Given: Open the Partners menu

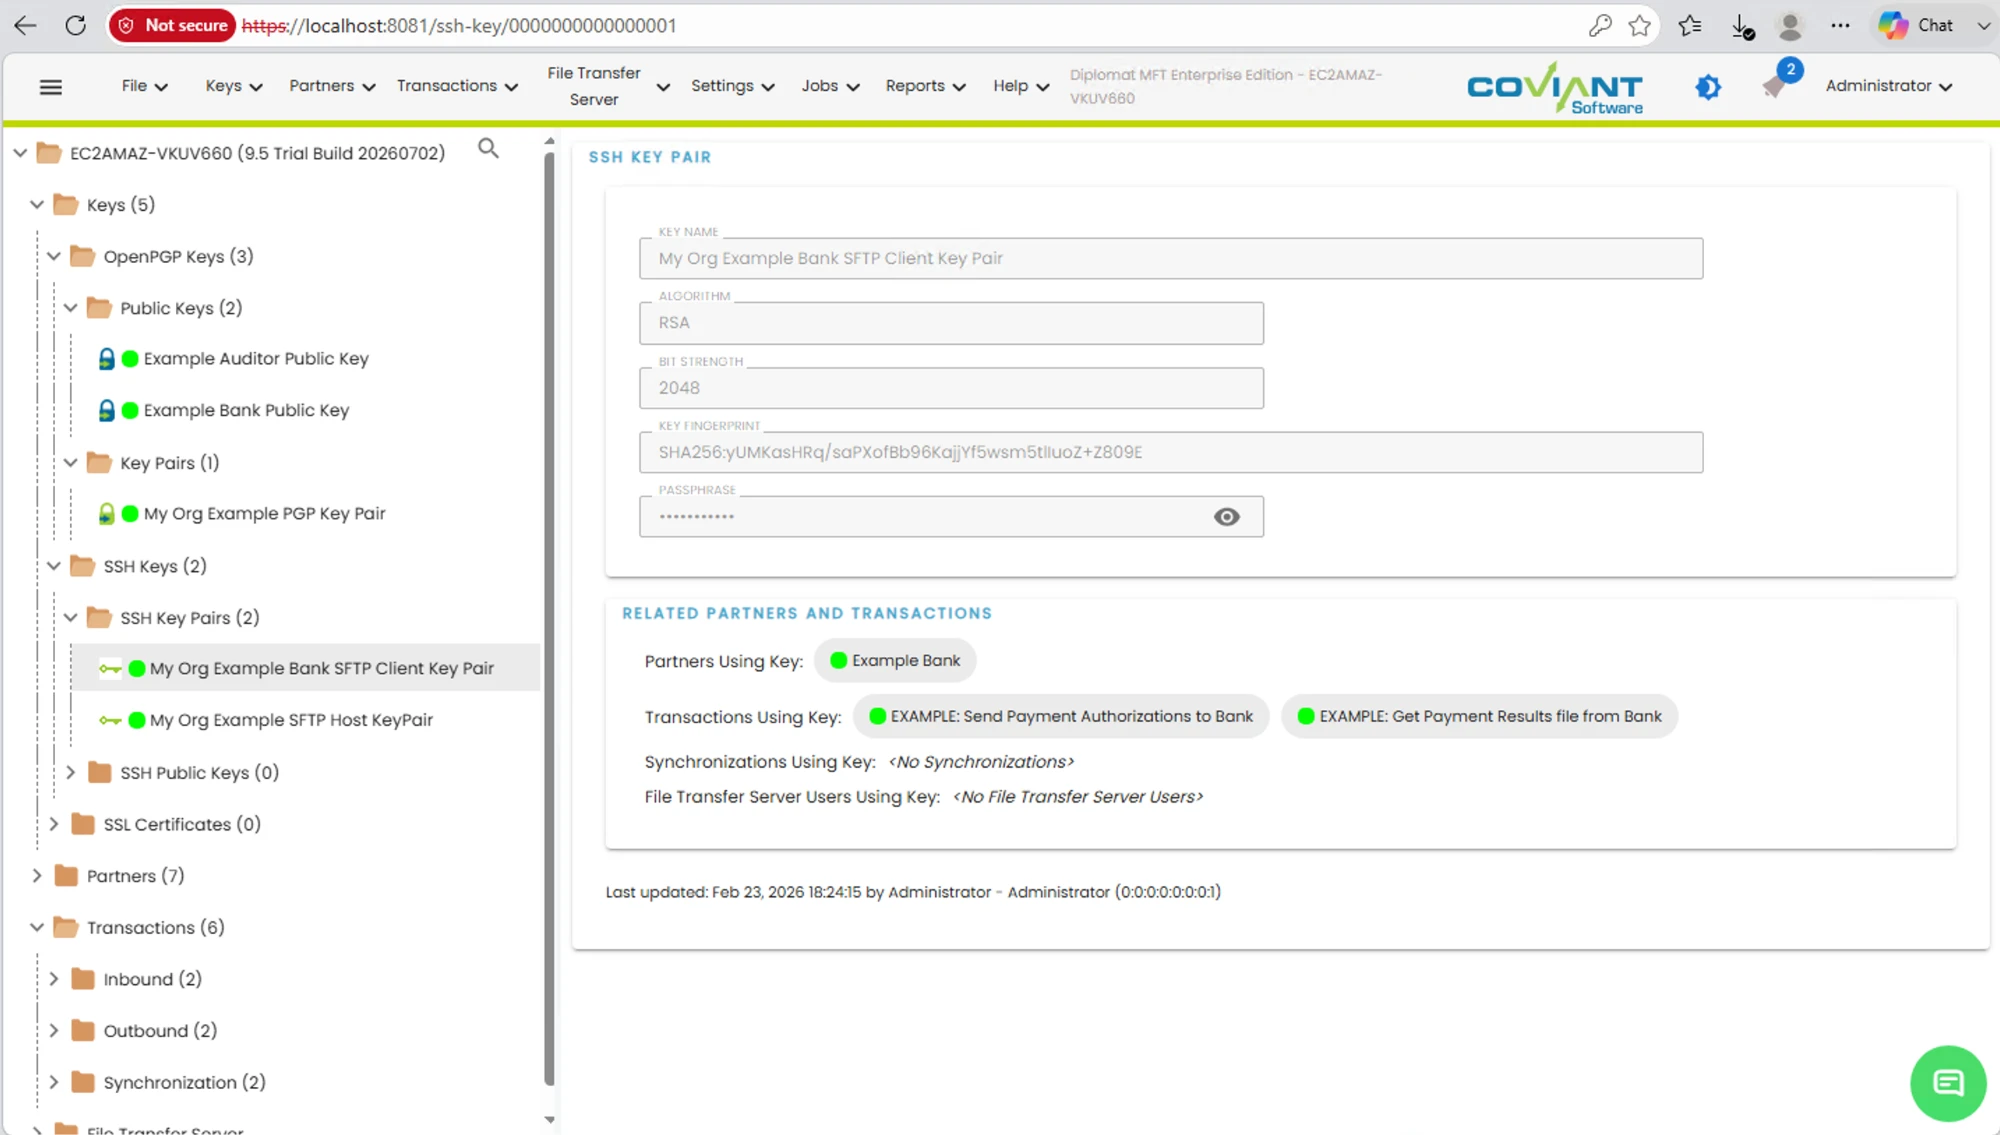Looking at the screenshot, I should [x=332, y=86].
